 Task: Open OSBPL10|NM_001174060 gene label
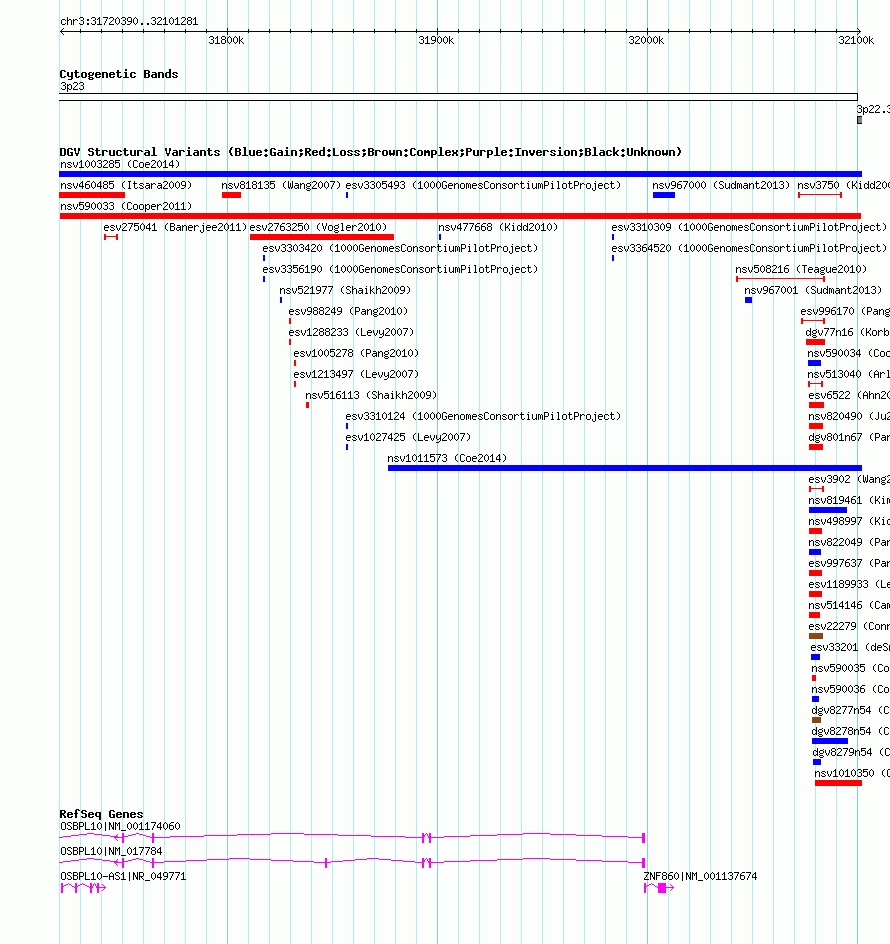tap(120, 828)
